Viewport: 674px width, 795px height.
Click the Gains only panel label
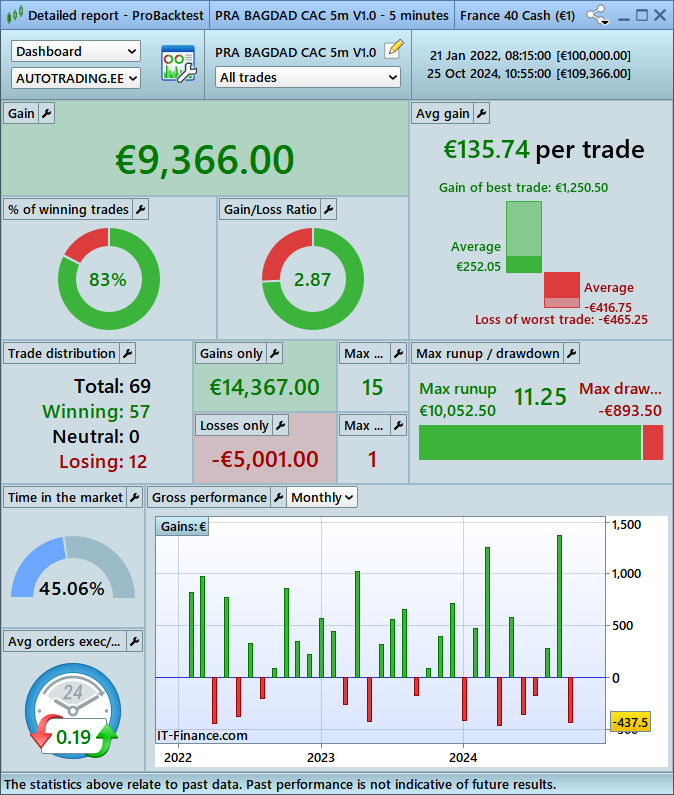231,353
